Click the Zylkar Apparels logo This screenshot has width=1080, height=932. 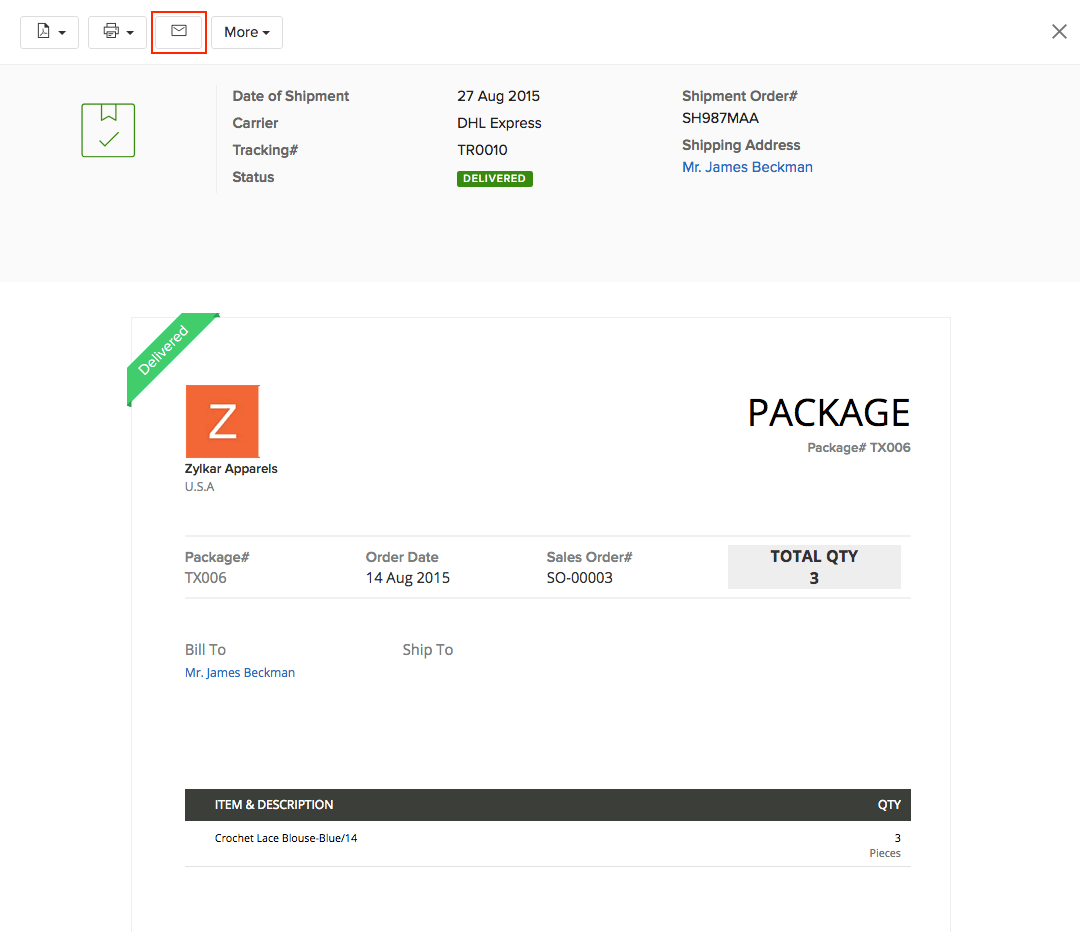point(222,421)
